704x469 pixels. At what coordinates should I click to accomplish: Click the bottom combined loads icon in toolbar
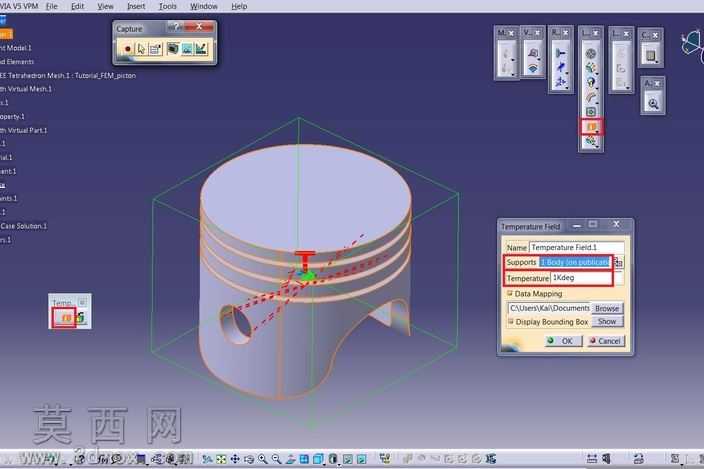pyautogui.click(x=590, y=142)
